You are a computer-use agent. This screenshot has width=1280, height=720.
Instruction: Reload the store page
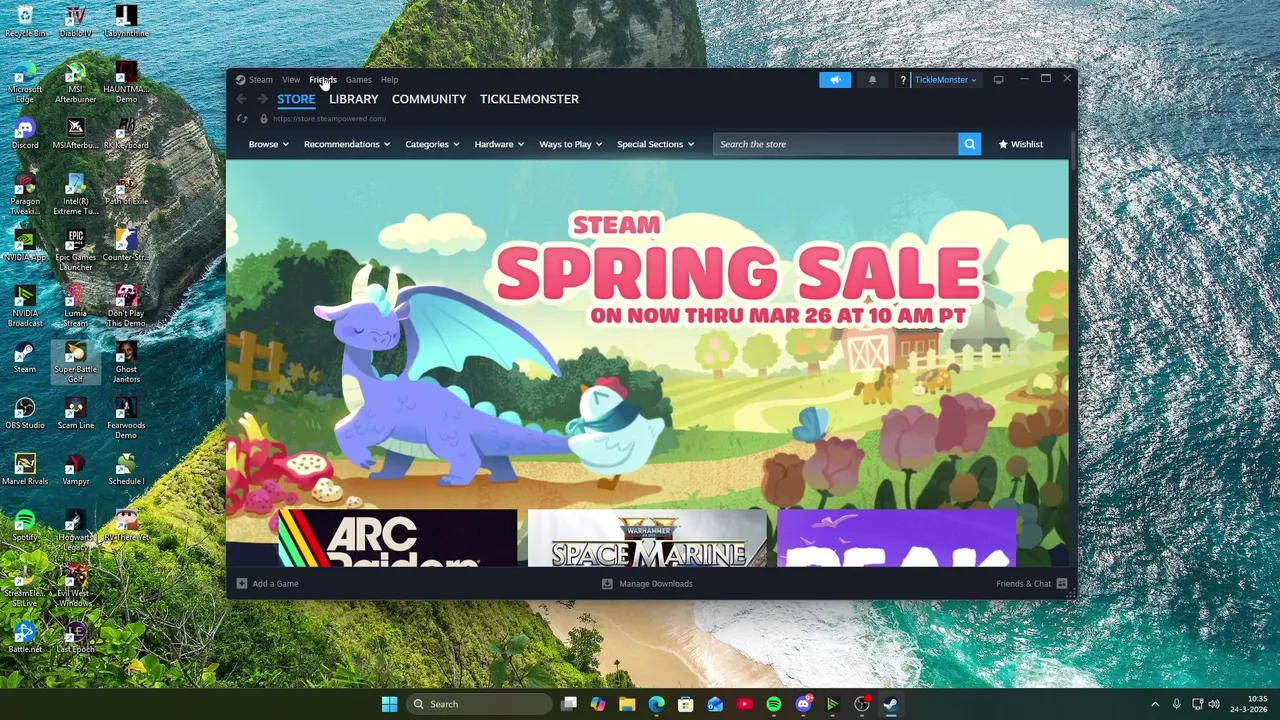click(241, 119)
